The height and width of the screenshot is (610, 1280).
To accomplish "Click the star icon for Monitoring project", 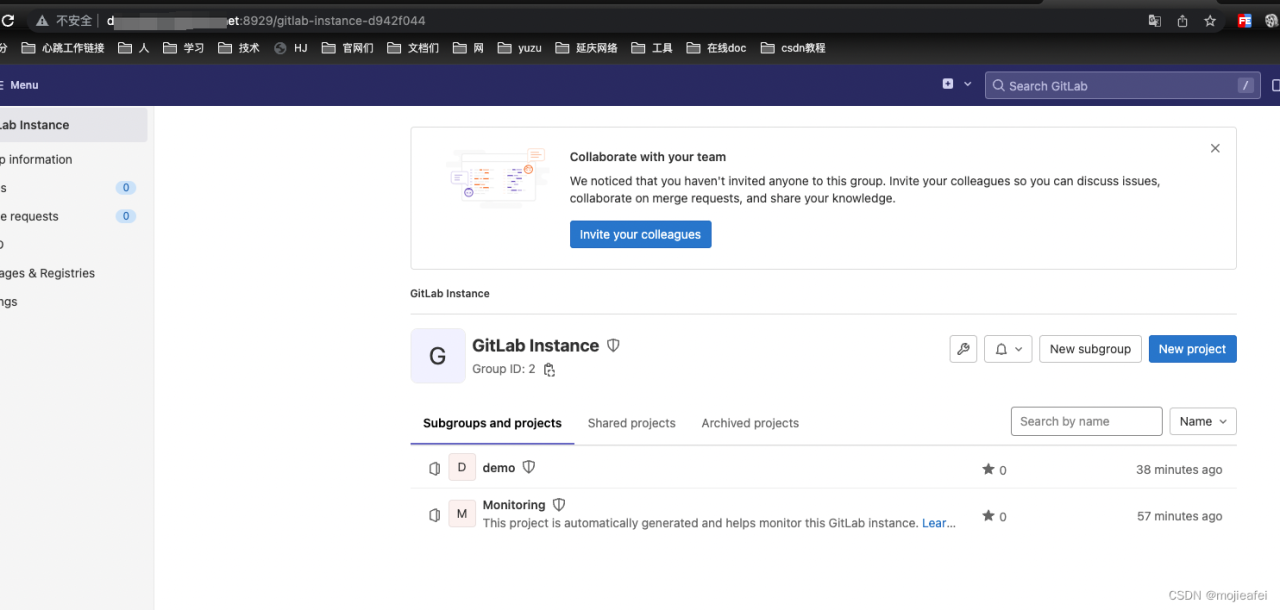I will click(989, 516).
